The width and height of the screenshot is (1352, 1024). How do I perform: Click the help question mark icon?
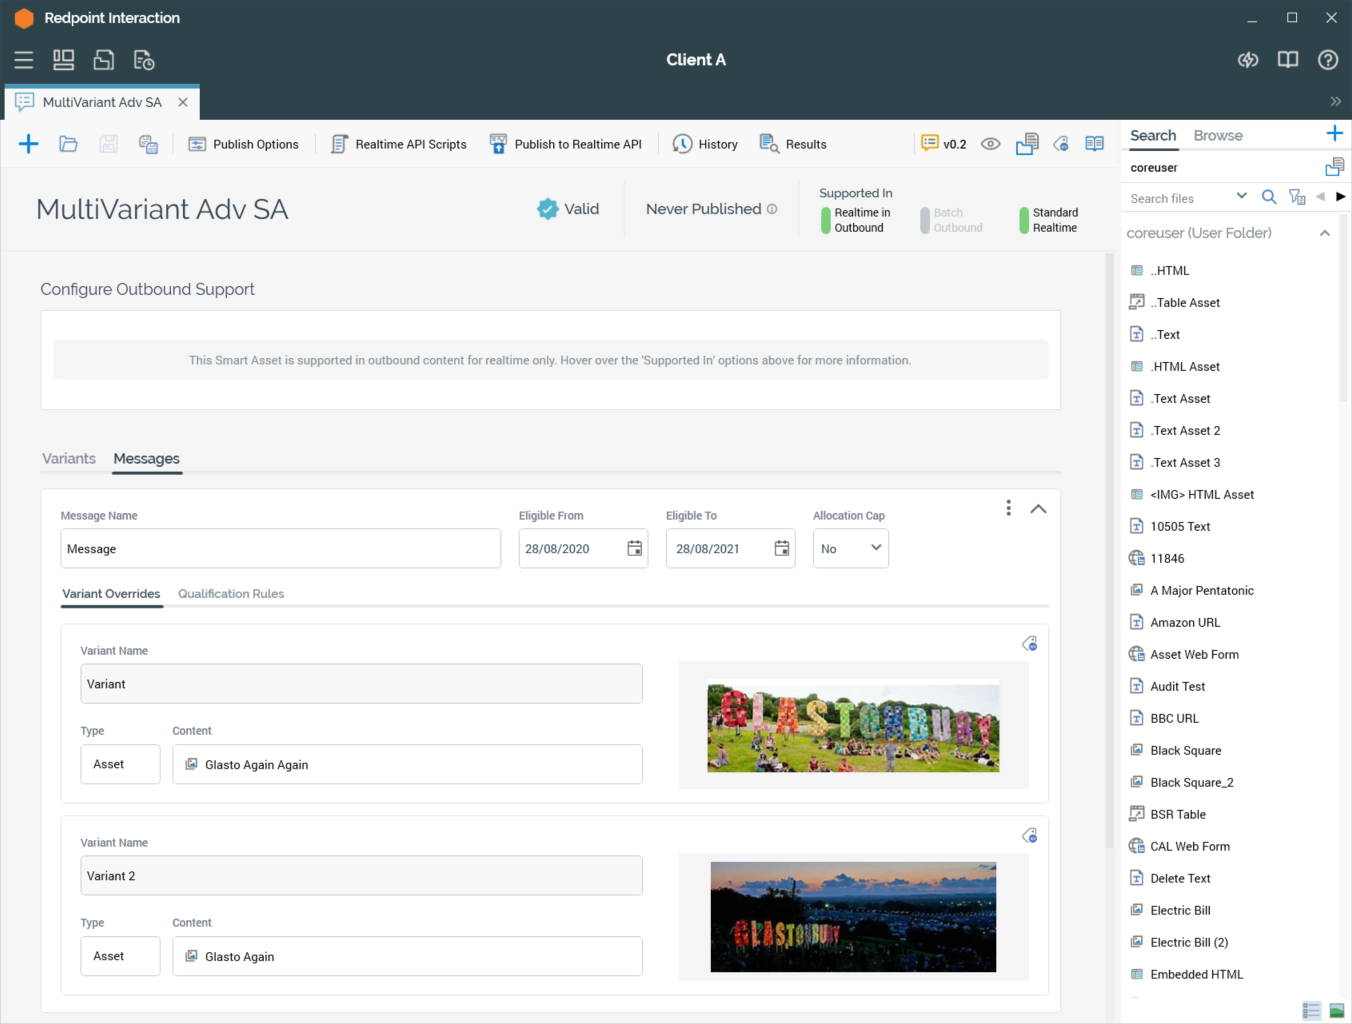point(1327,60)
